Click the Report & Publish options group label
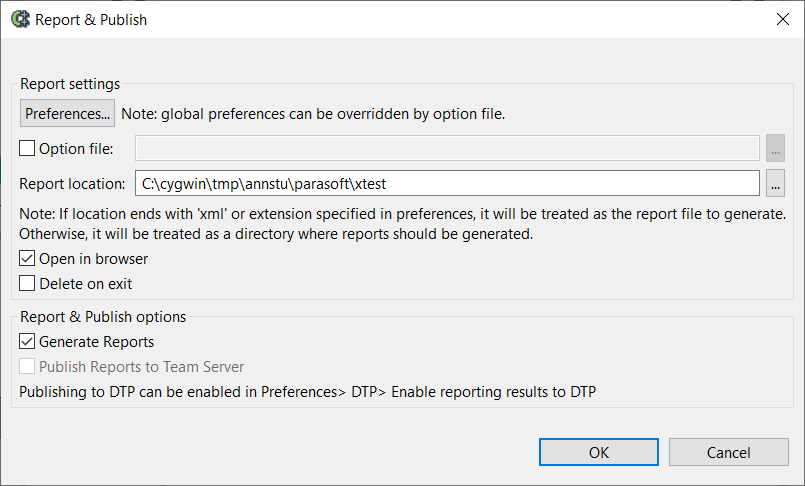 tap(103, 317)
